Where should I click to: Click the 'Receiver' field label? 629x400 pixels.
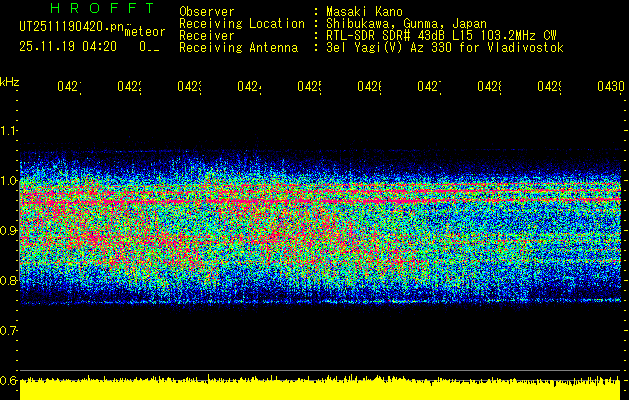[x=207, y=36]
